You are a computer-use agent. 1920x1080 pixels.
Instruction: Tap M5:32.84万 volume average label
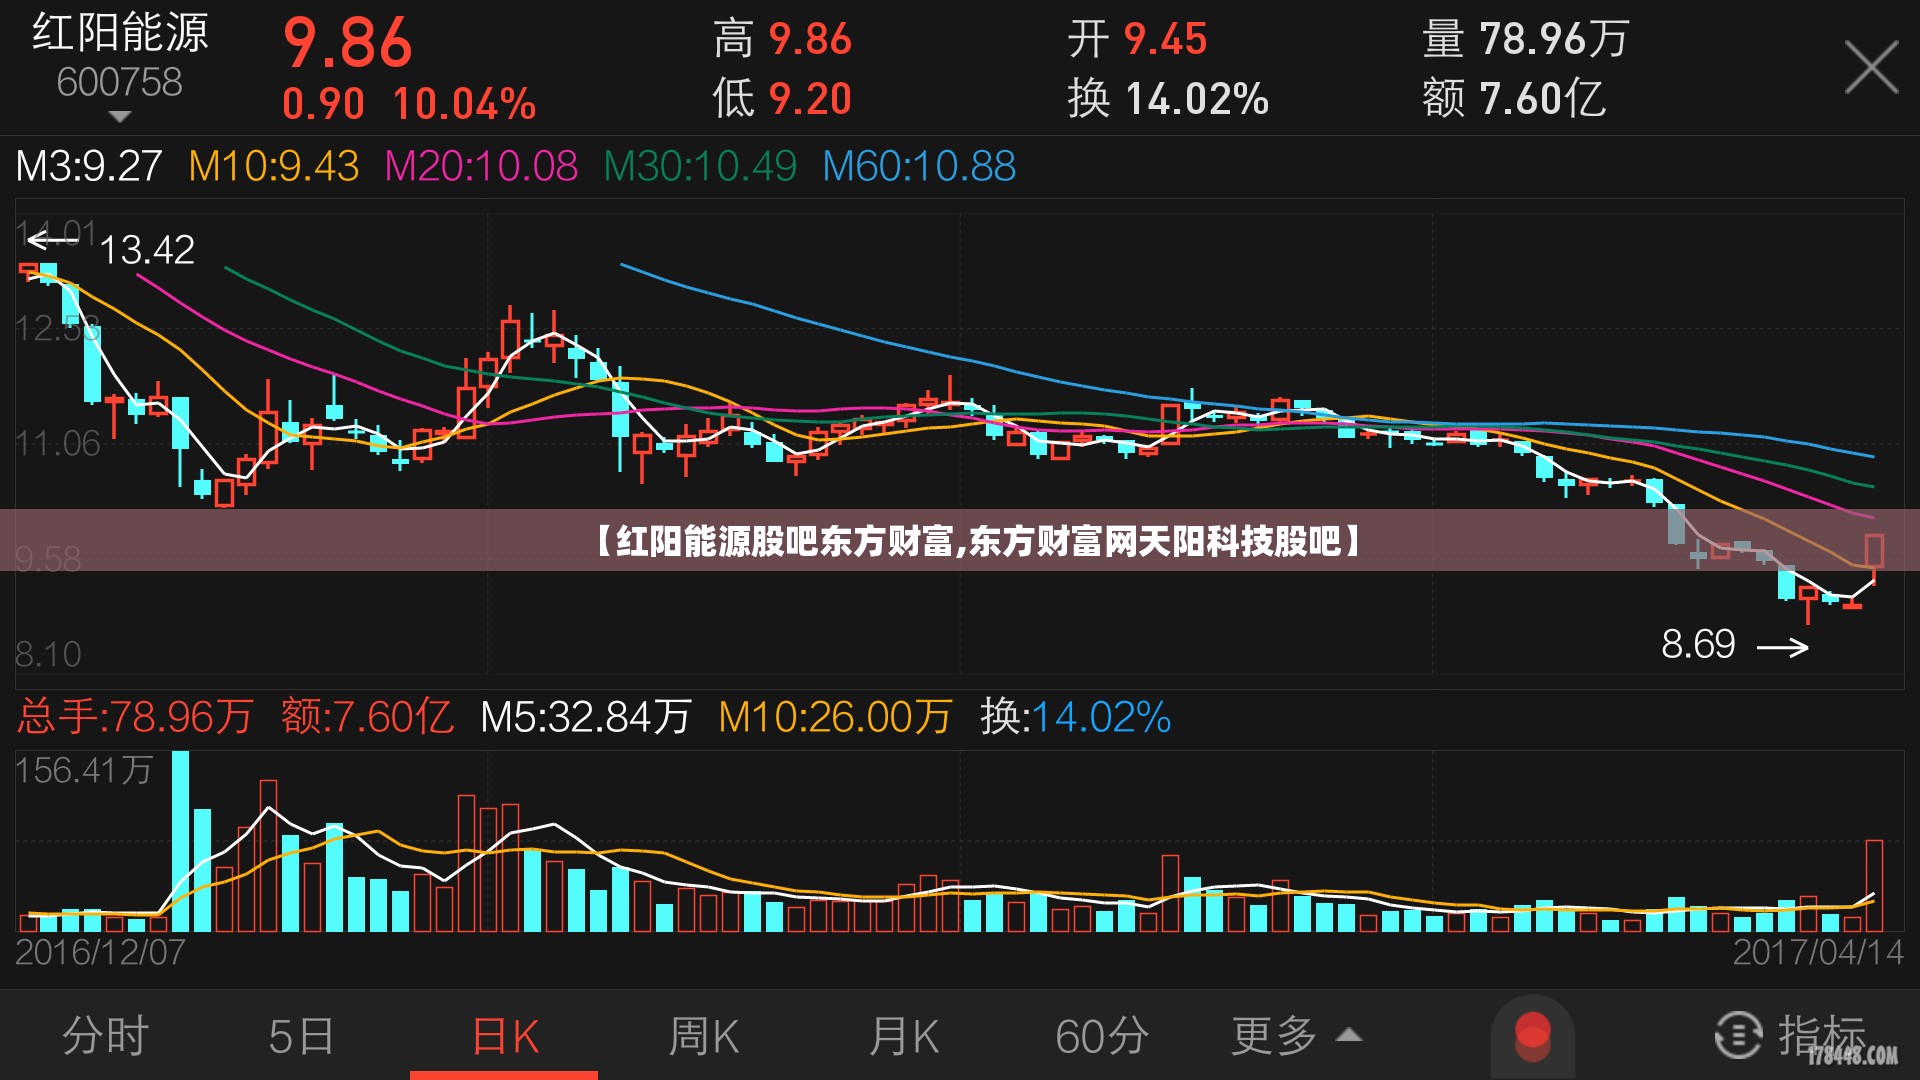pyautogui.click(x=586, y=717)
